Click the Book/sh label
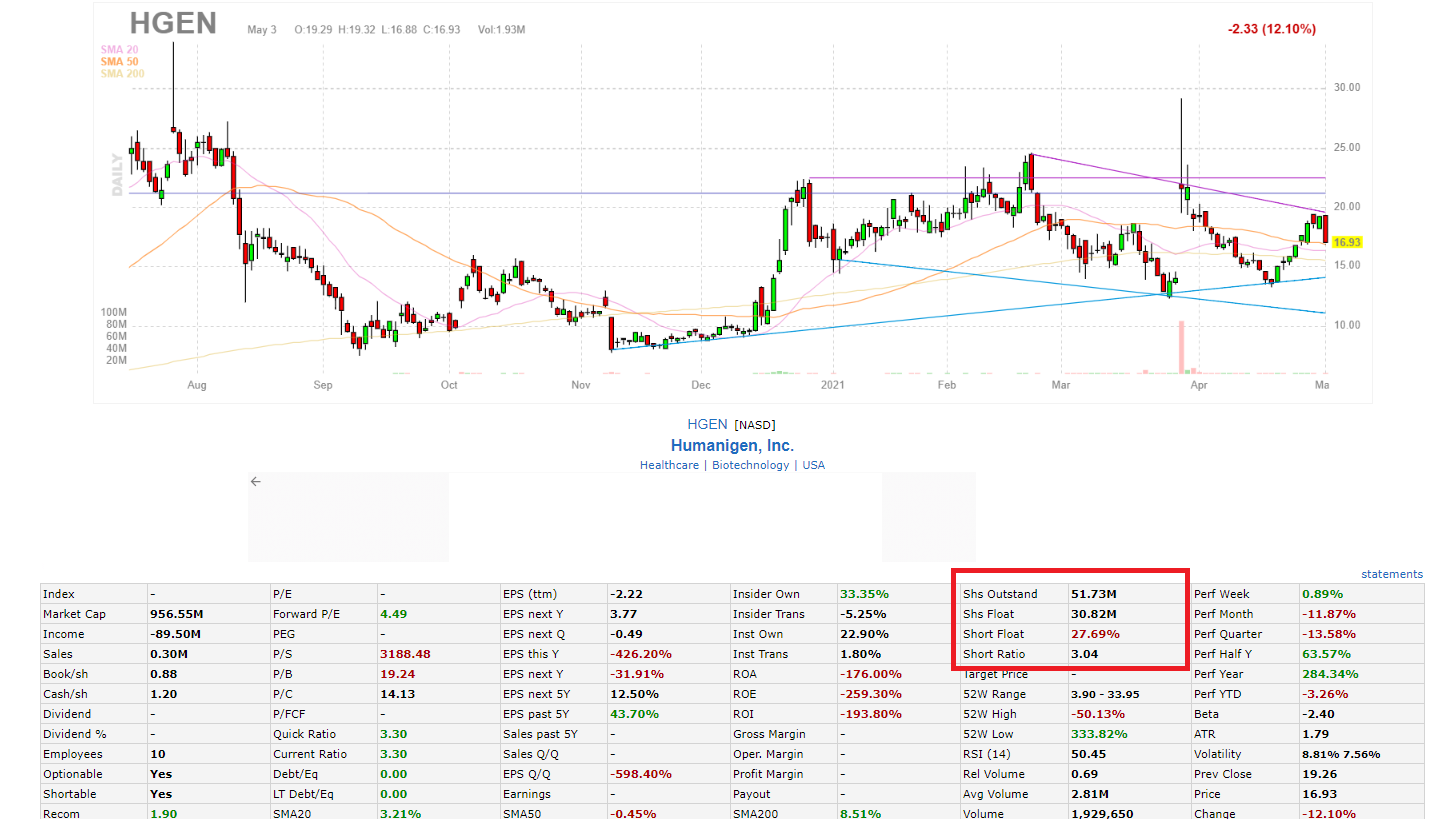Image resolution: width=1433 pixels, height=819 pixels. click(x=65, y=674)
